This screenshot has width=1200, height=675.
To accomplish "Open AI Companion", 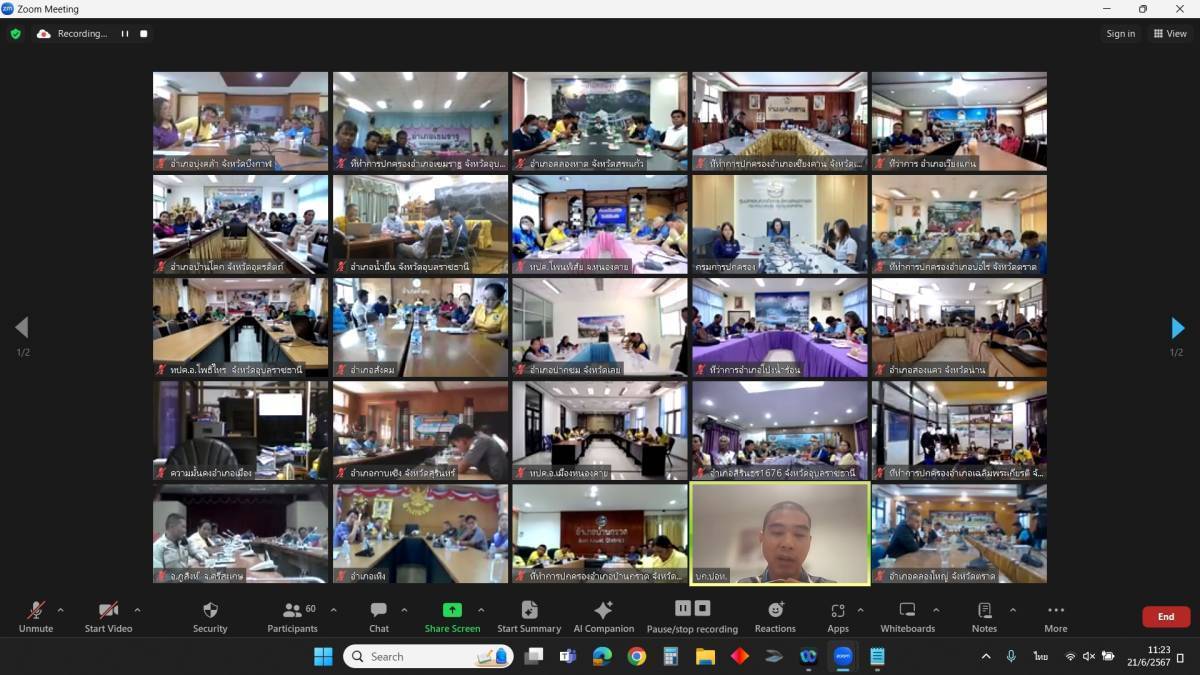I will [603, 616].
